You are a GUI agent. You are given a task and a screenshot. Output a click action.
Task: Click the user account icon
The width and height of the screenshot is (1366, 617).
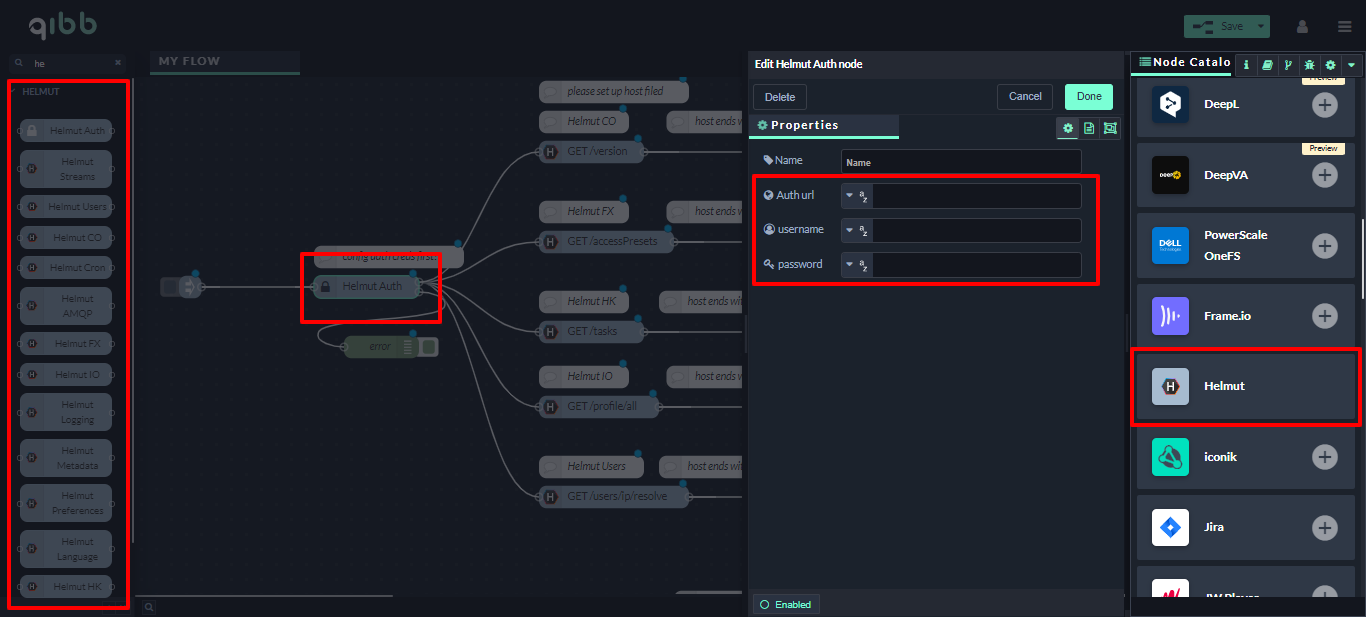click(1302, 26)
